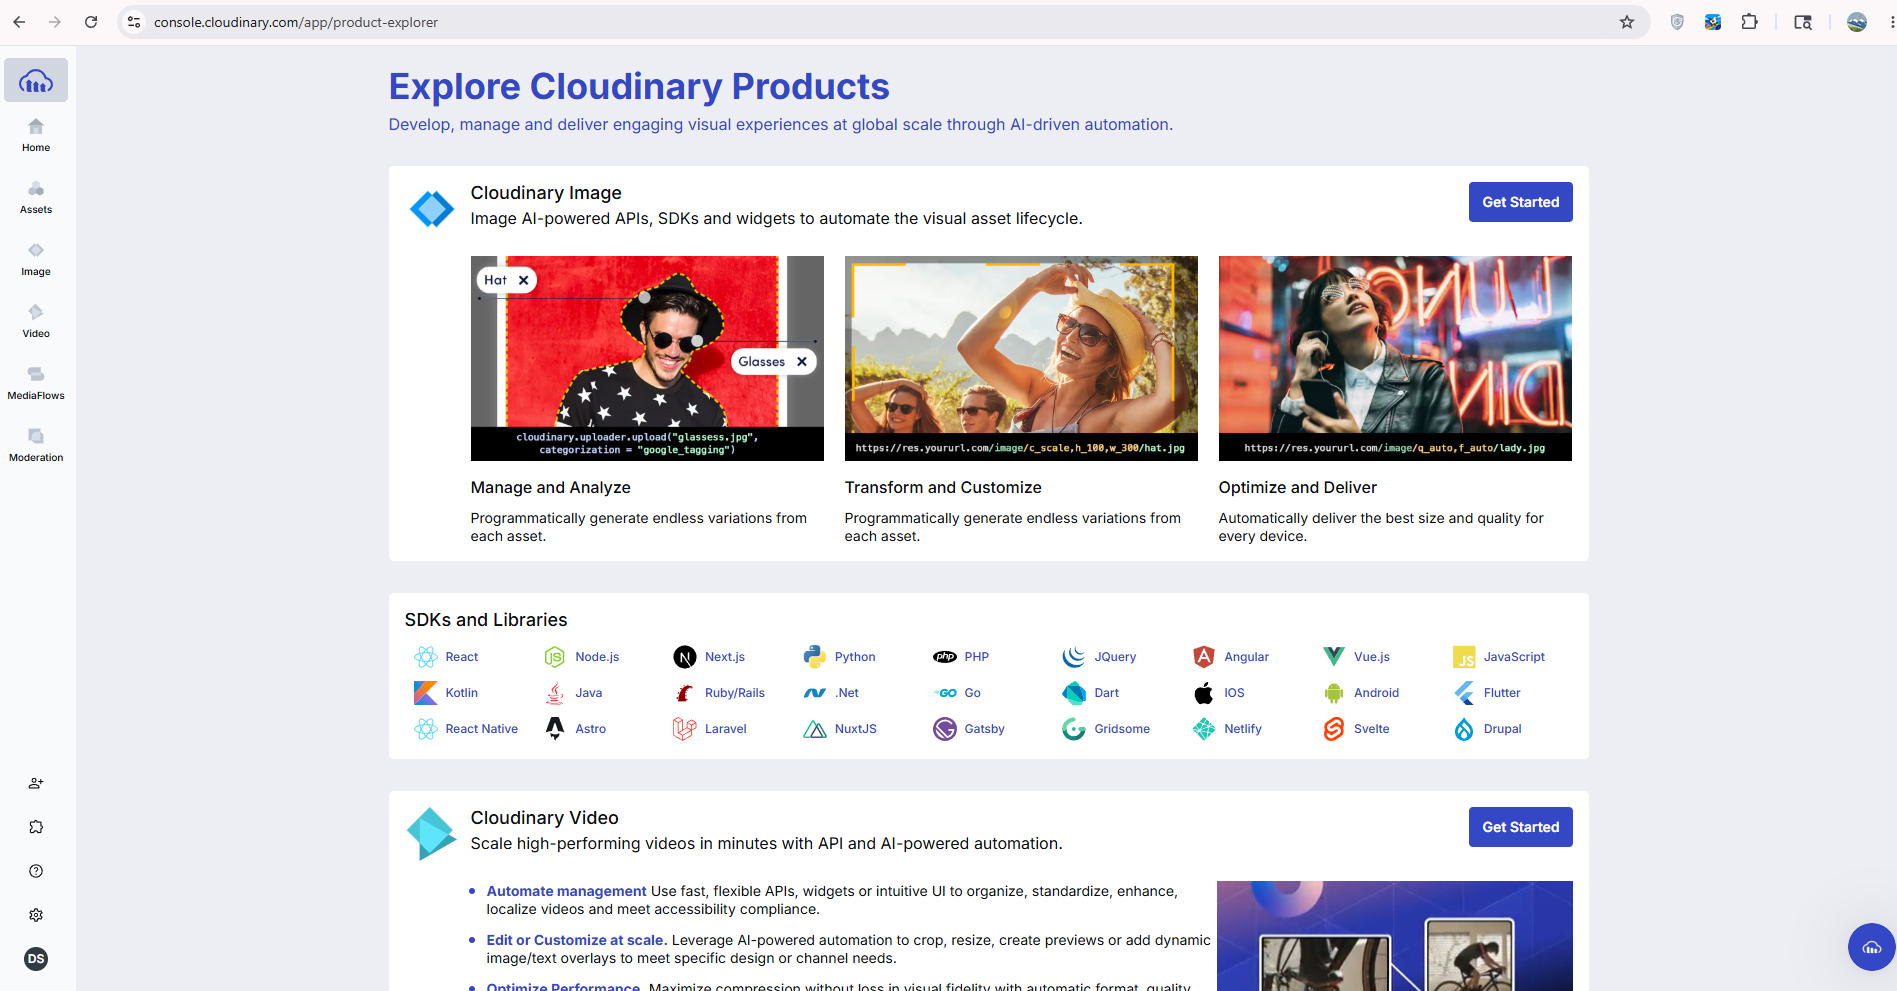Click the Svelte SDK icon
Image resolution: width=1897 pixels, height=991 pixels.
1334,729
